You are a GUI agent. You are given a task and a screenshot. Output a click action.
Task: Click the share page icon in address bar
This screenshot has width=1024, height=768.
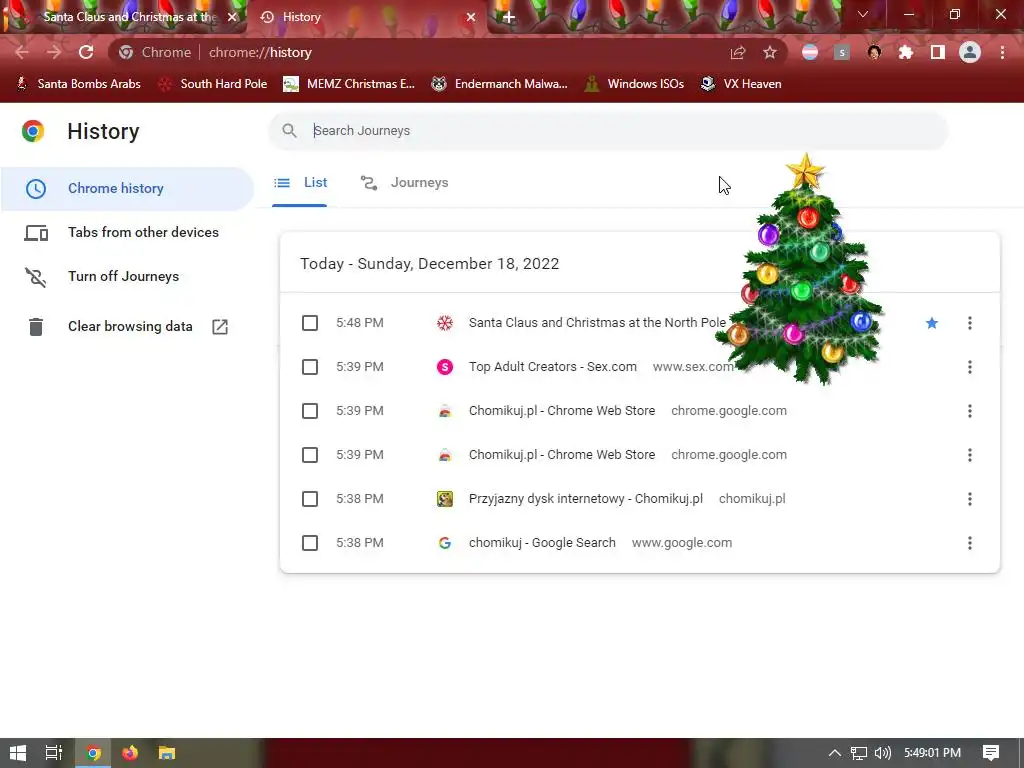[x=738, y=52]
